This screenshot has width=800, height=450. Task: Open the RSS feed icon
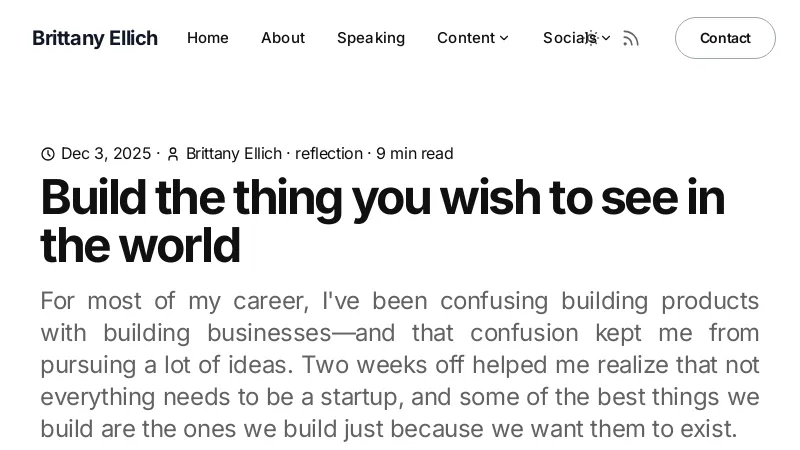(x=631, y=38)
